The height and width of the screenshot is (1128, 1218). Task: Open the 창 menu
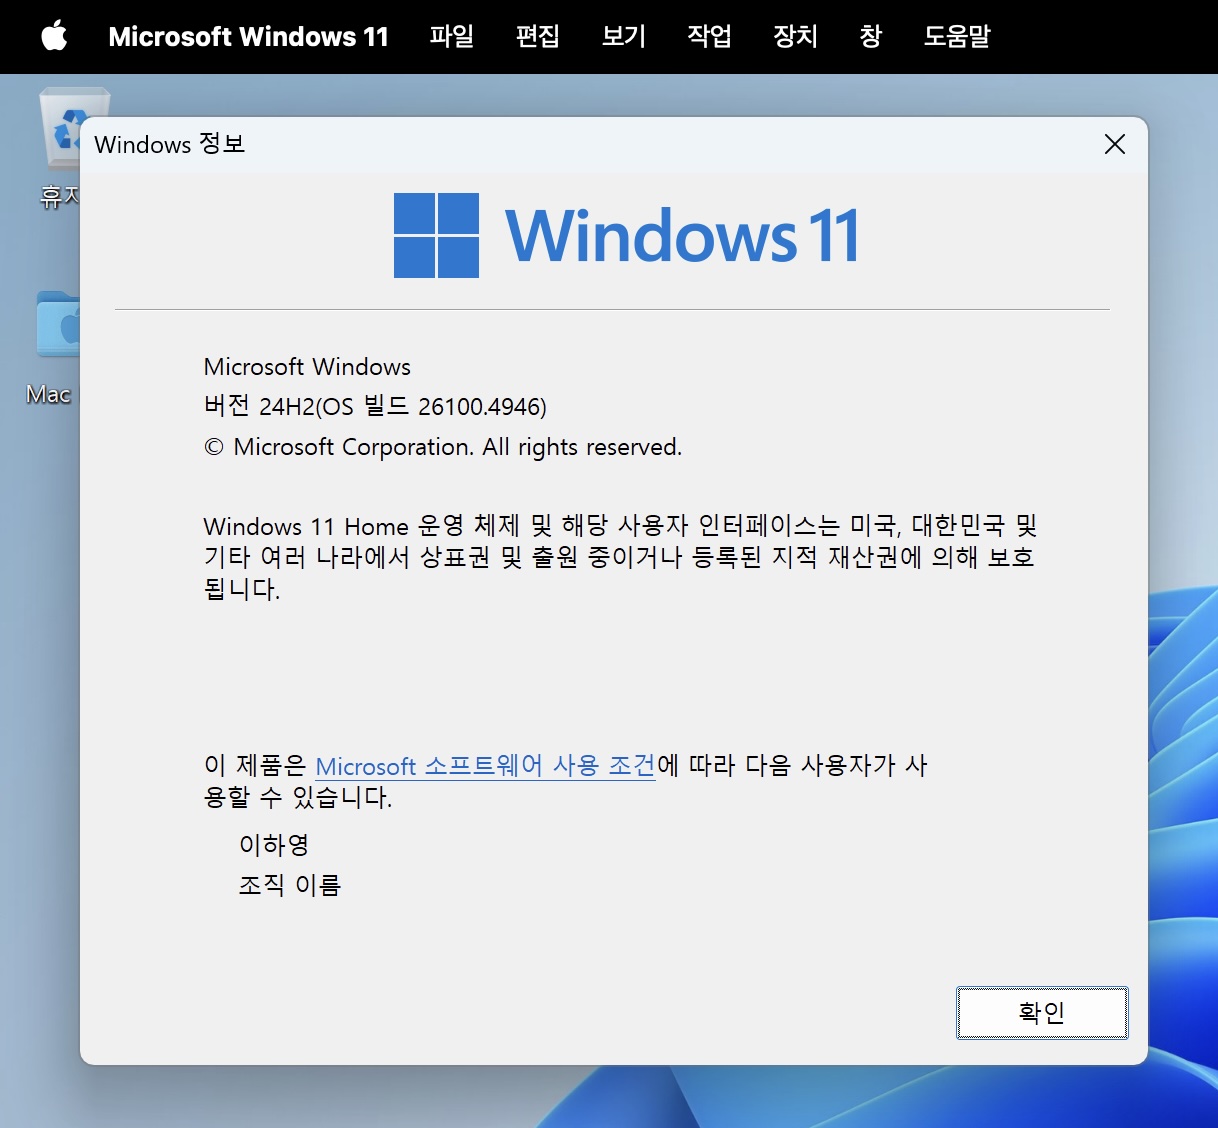point(871,37)
